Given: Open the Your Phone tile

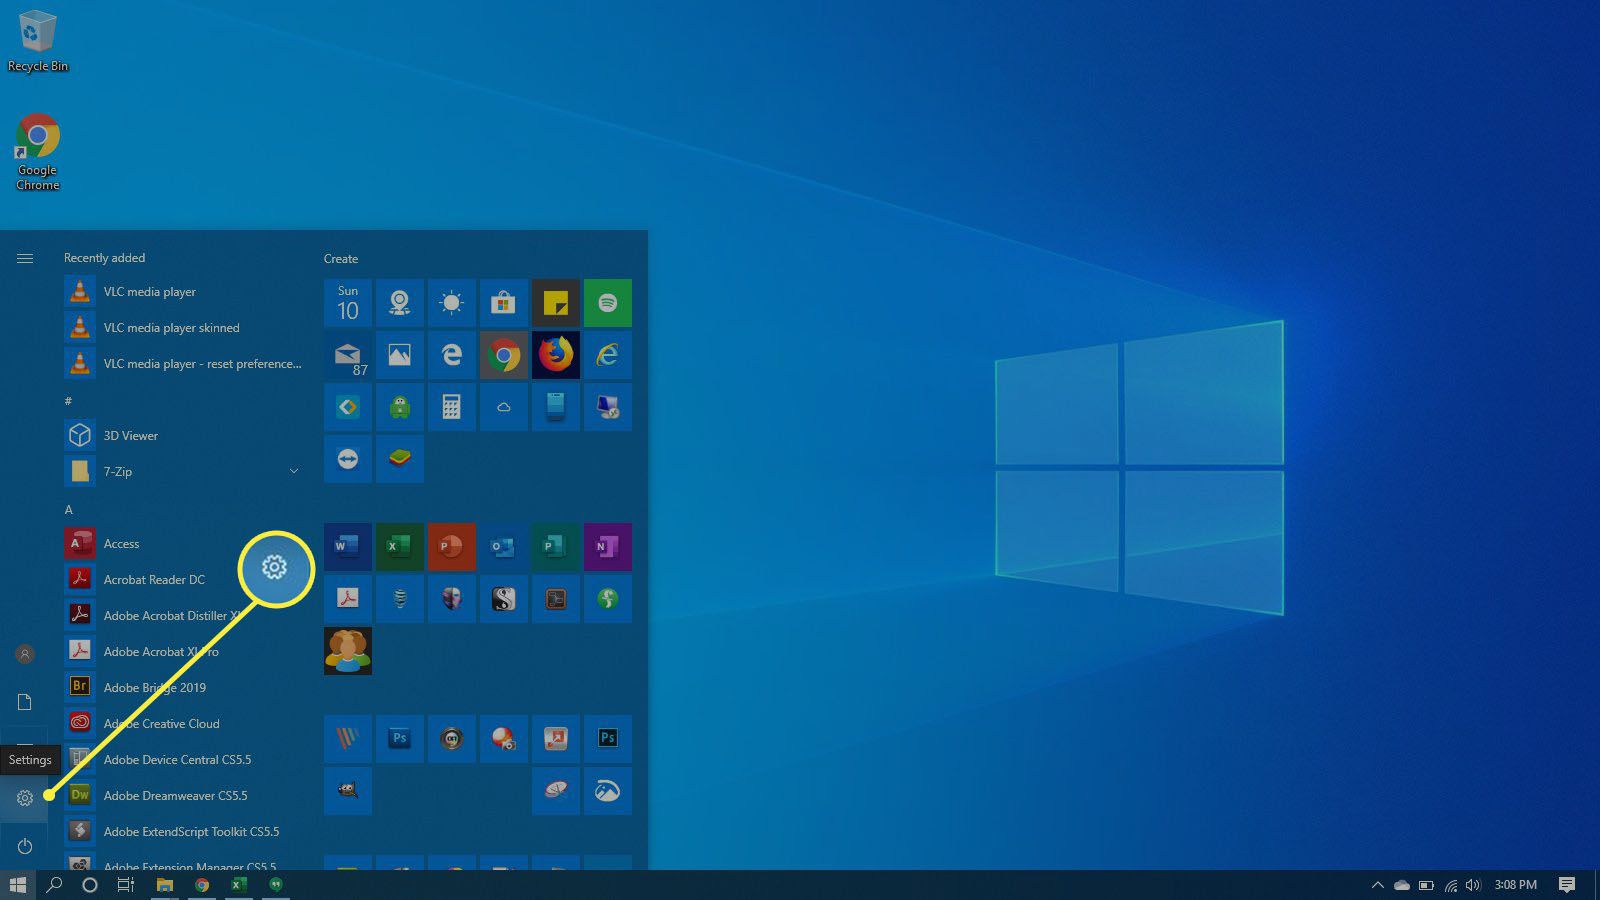Looking at the screenshot, I should pos(556,407).
